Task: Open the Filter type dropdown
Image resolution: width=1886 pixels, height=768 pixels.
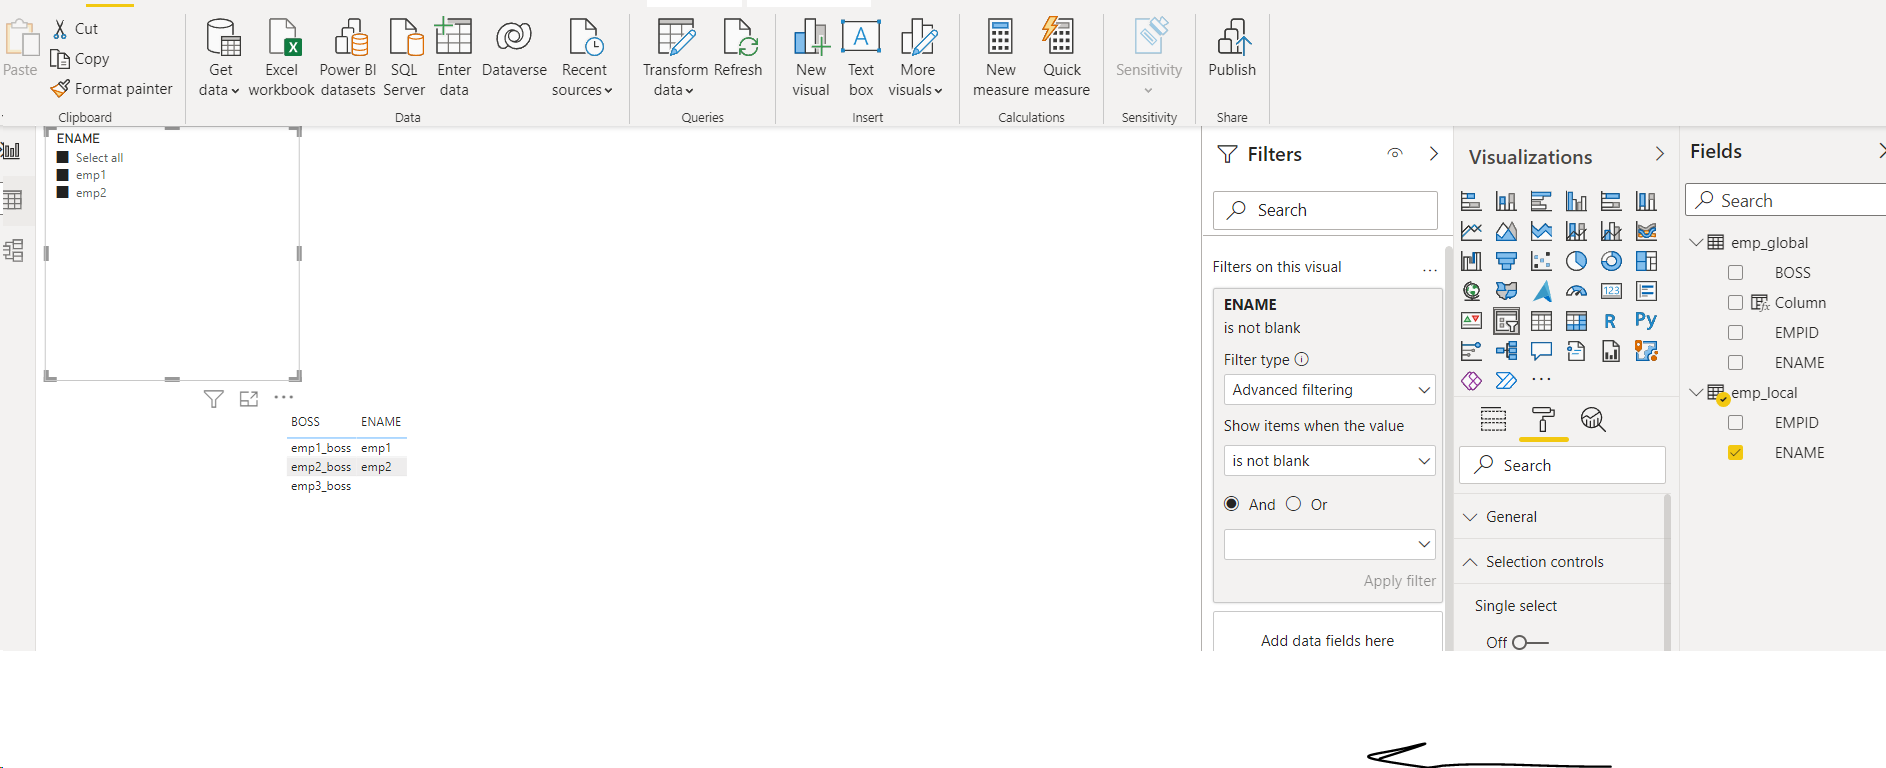Action: [x=1329, y=390]
